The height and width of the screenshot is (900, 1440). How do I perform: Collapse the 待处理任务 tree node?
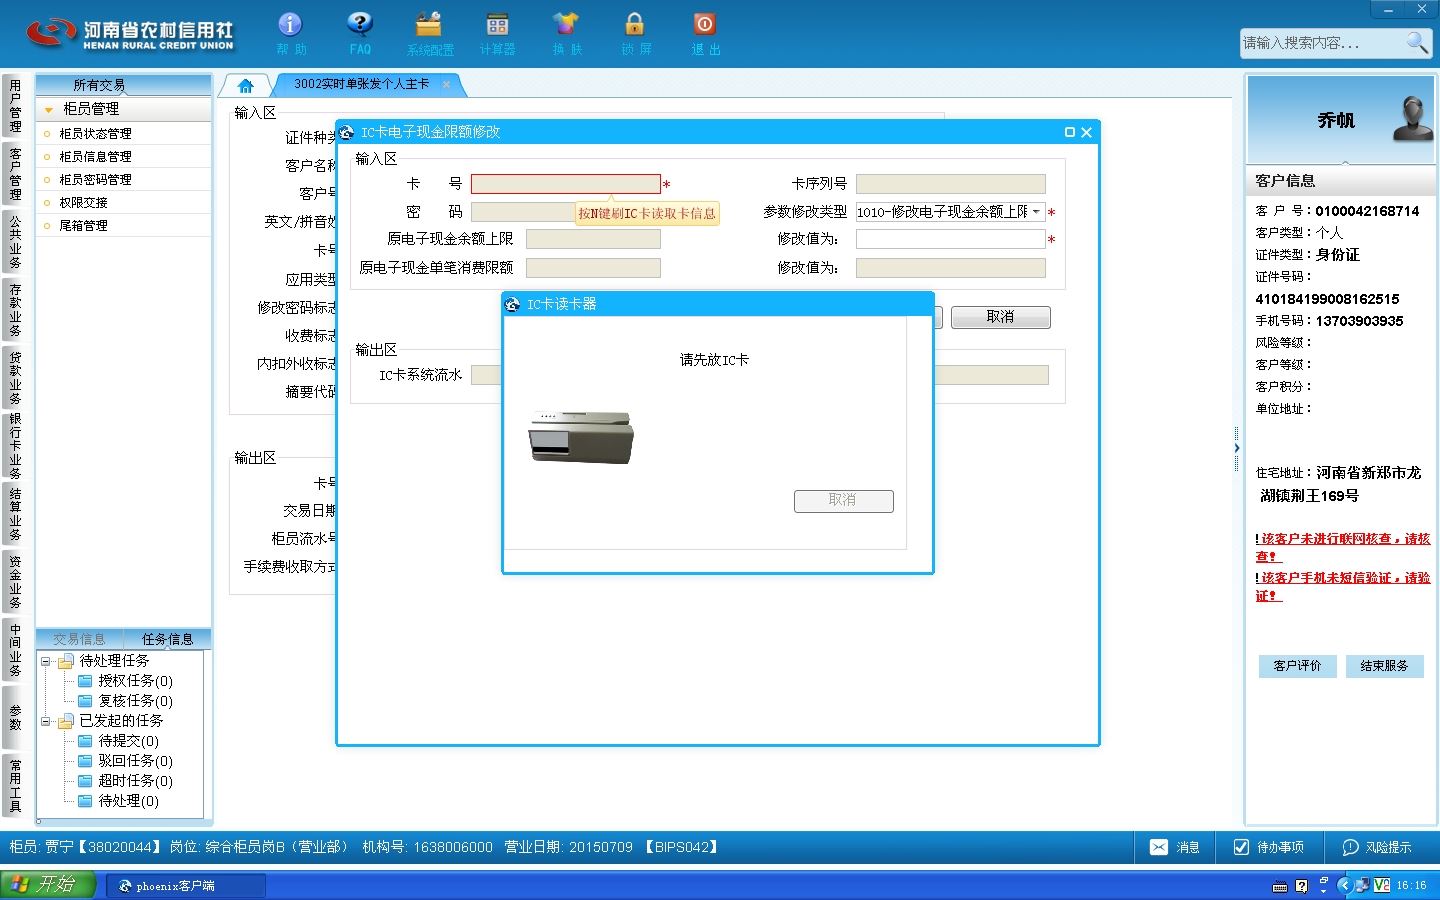pyautogui.click(x=45, y=661)
